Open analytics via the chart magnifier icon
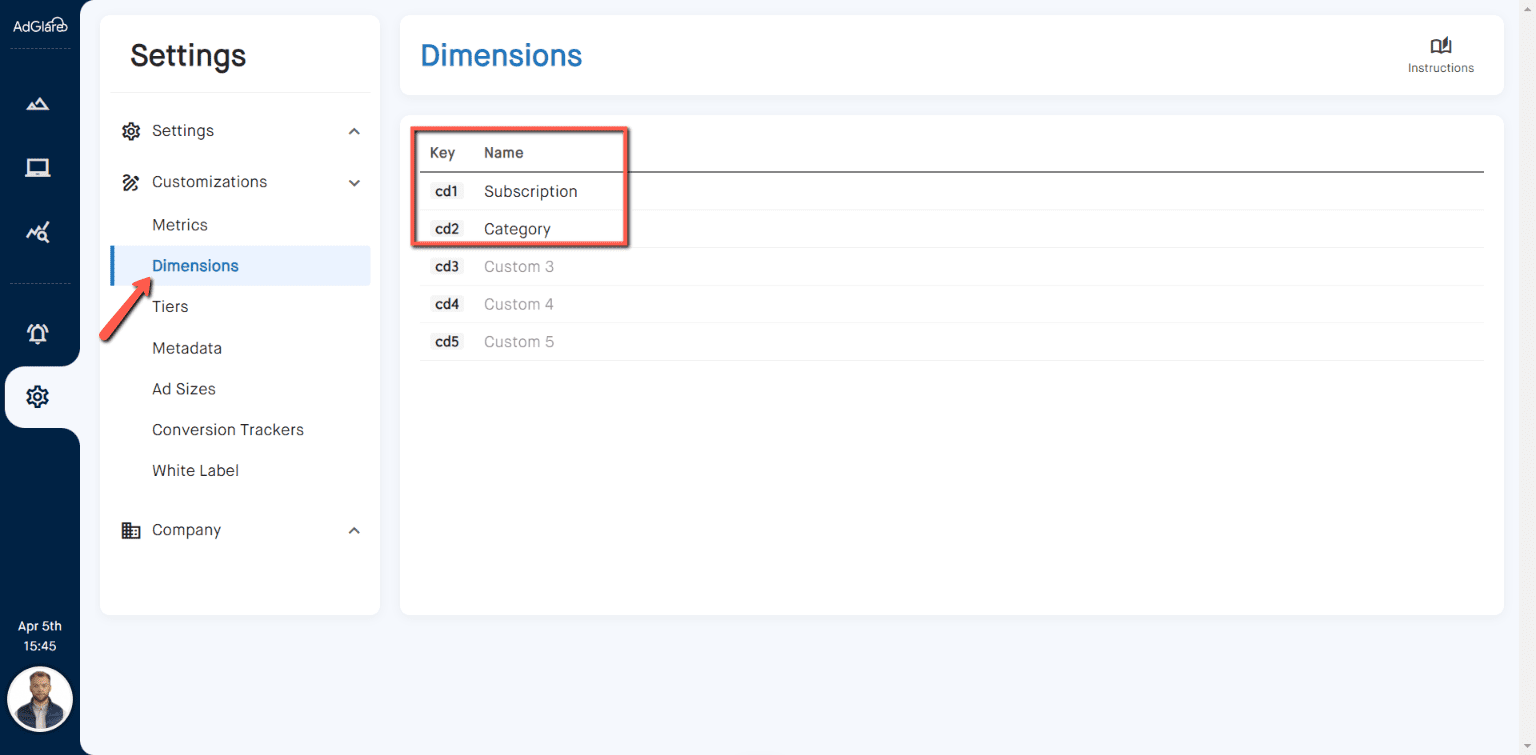1536x755 pixels. pyautogui.click(x=38, y=231)
